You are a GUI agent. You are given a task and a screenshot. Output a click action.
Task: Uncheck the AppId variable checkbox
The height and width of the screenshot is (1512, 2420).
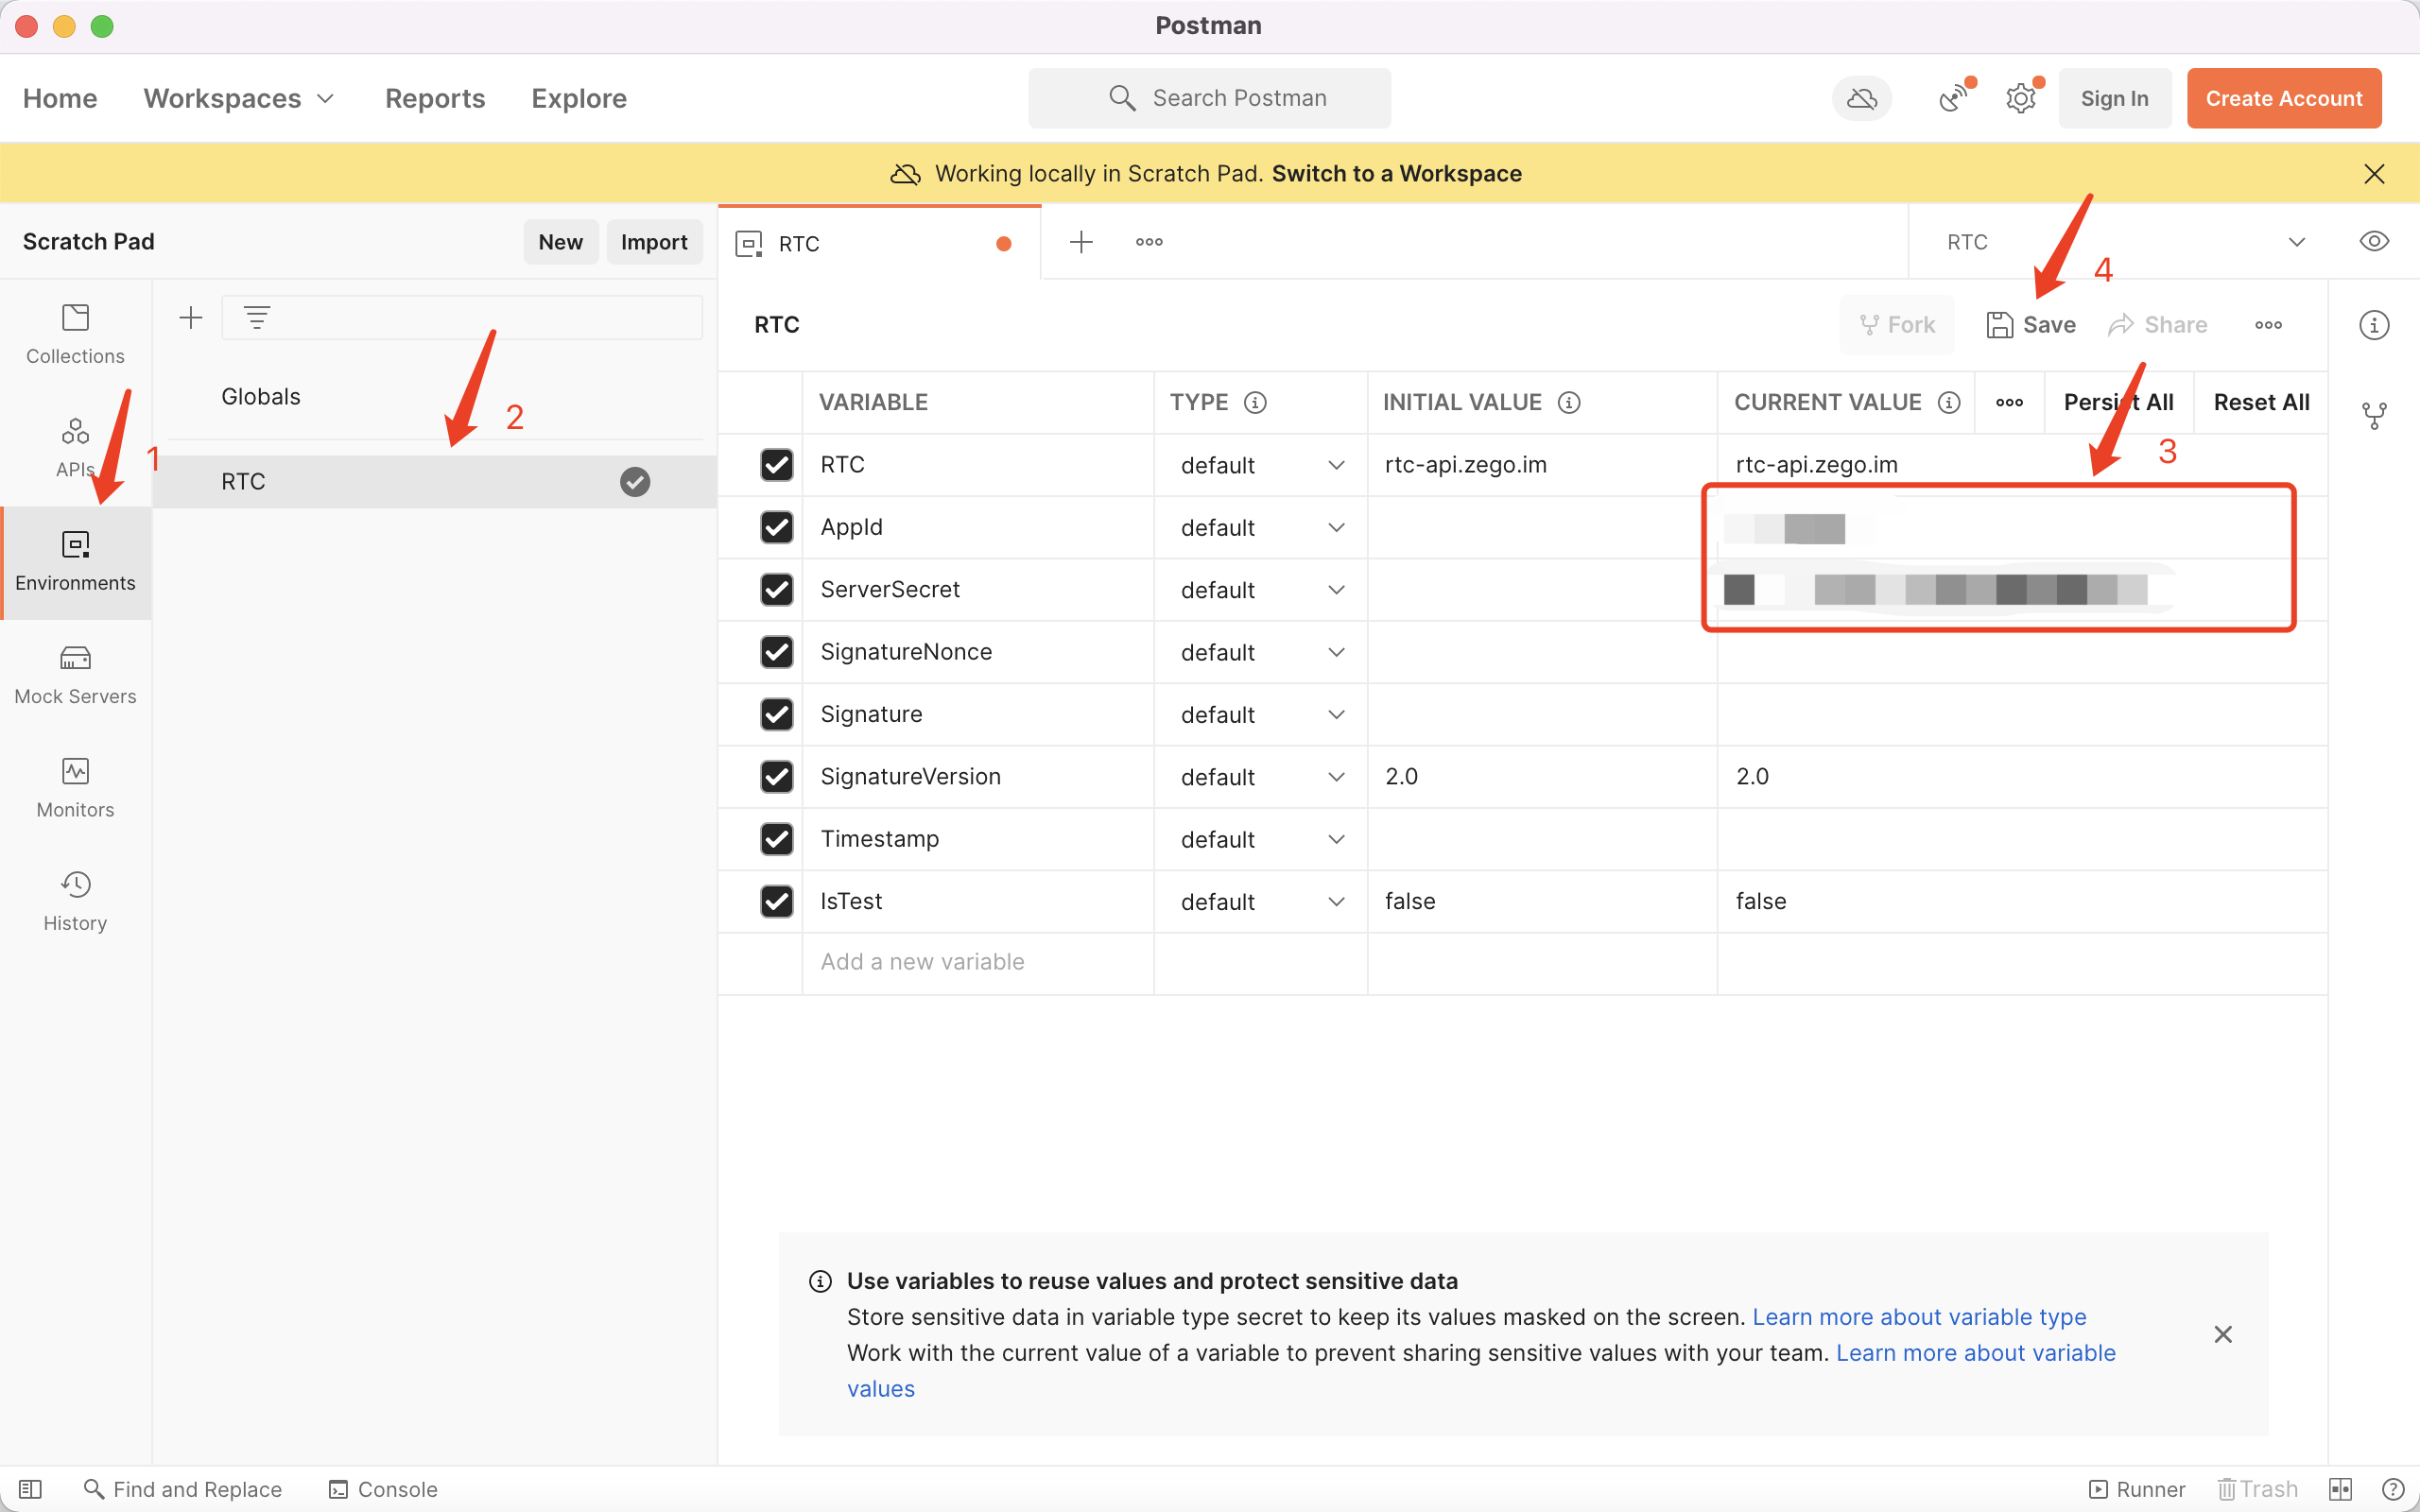tap(777, 527)
